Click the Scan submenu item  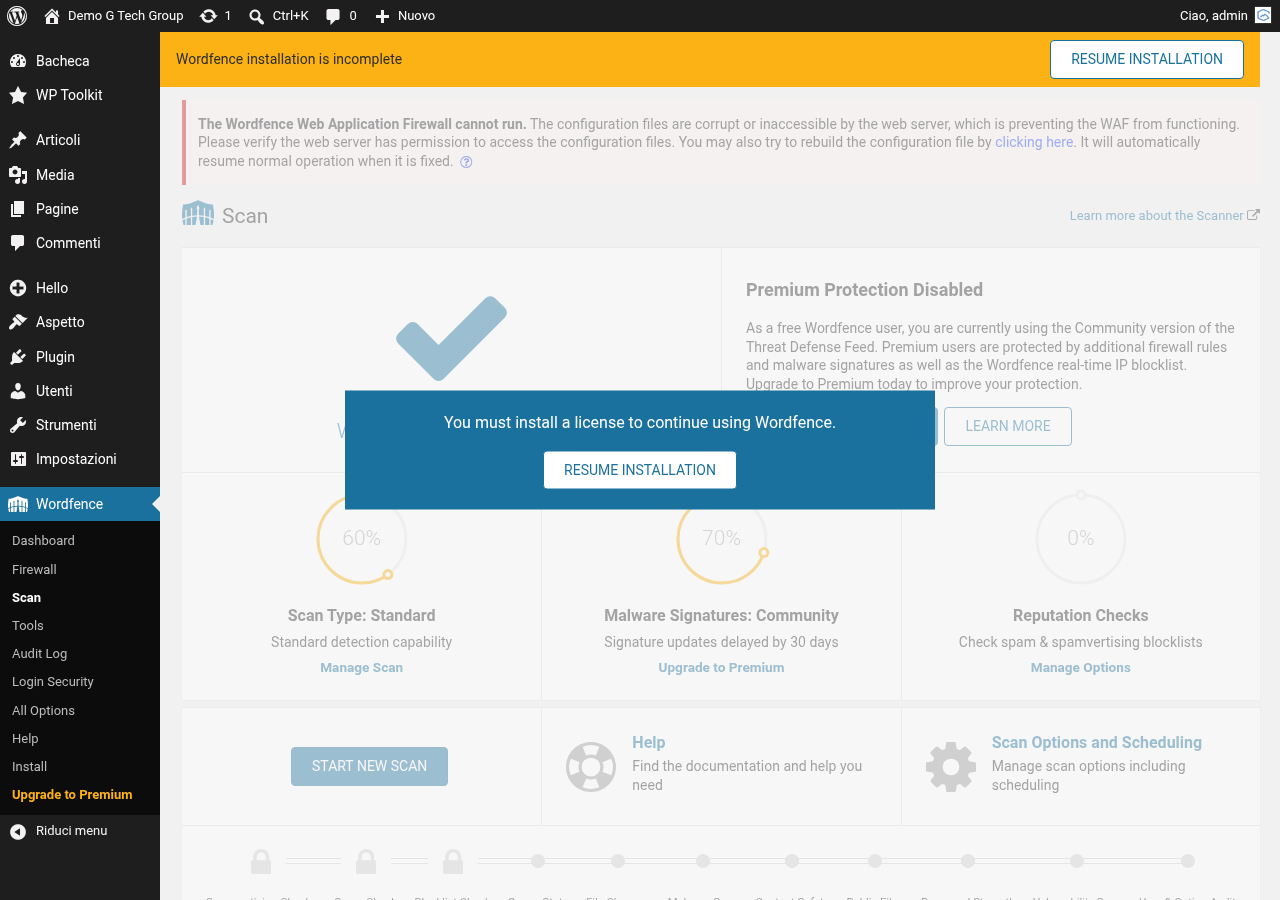(x=26, y=597)
